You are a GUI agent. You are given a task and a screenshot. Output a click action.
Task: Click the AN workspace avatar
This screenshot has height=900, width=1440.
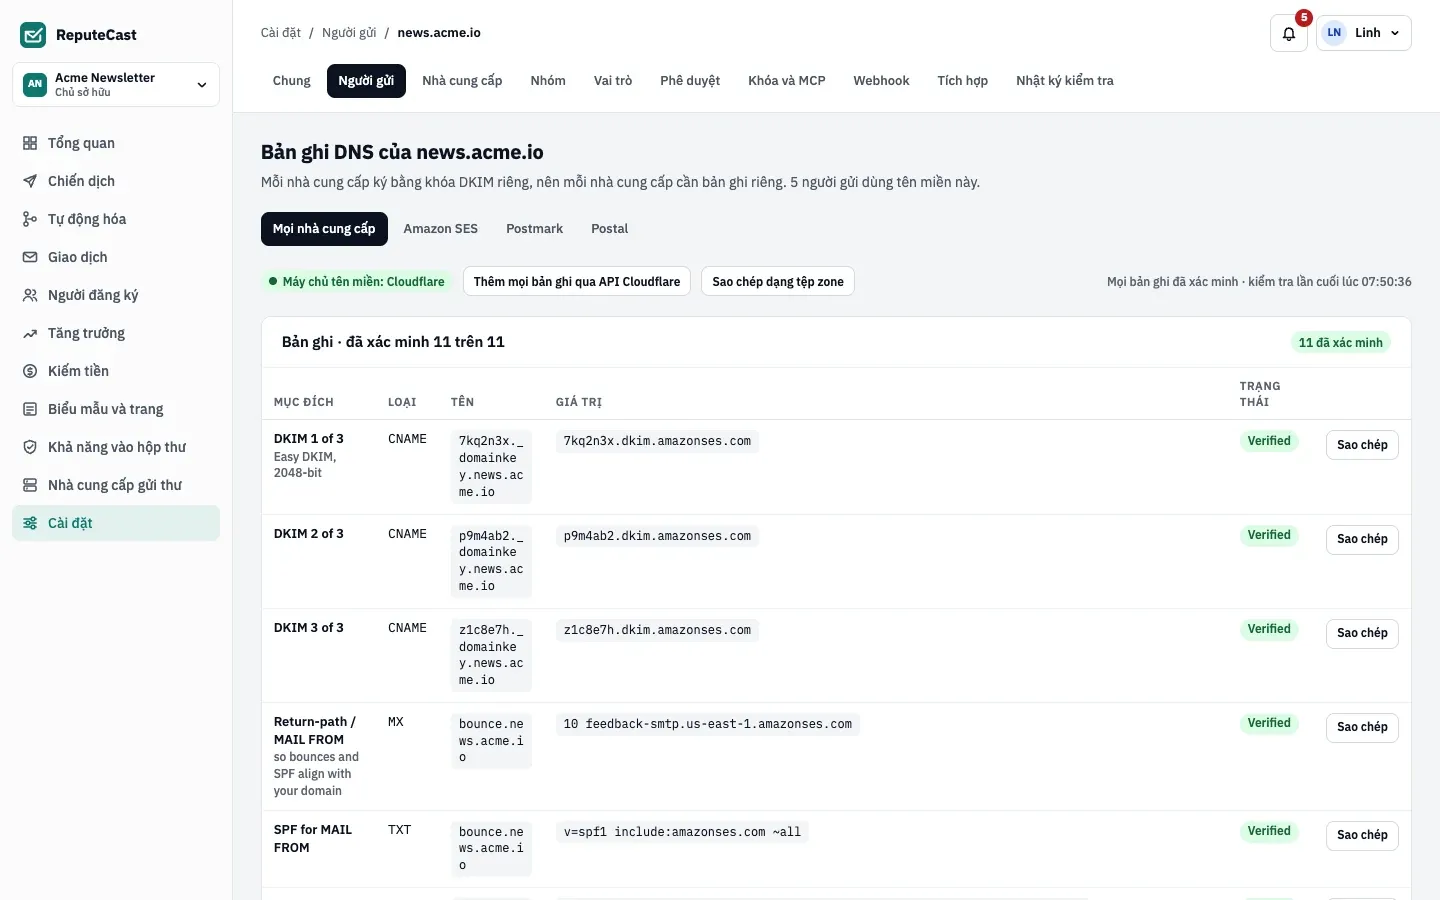click(35, 84)
